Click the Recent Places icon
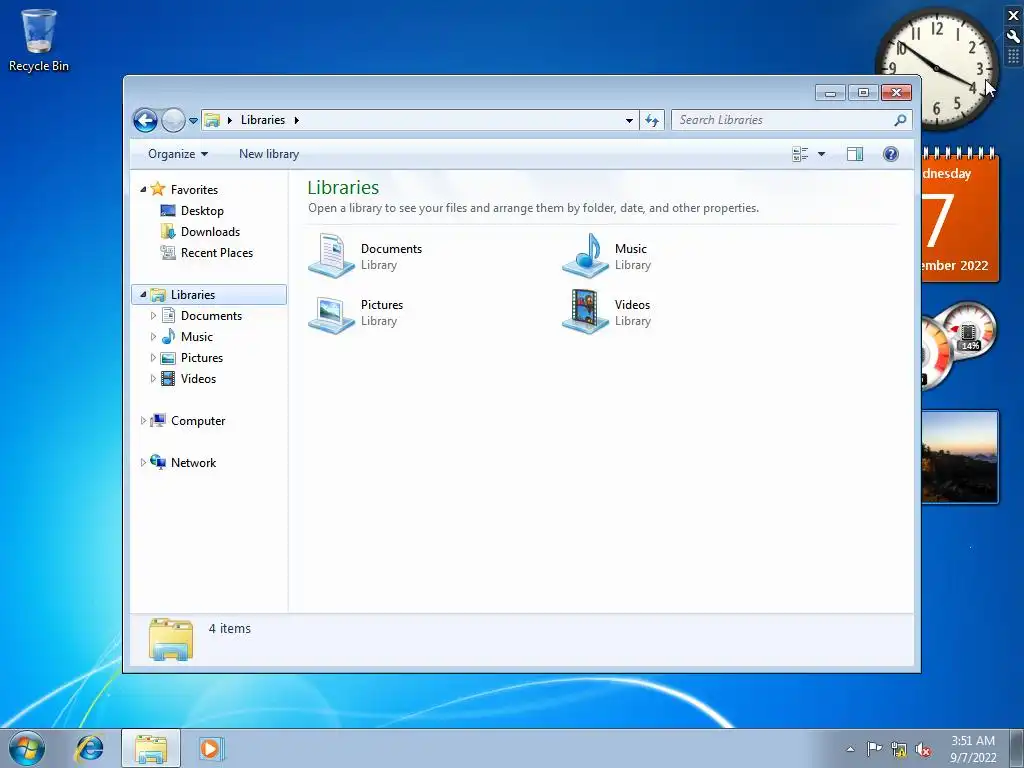 coord(168,252)
